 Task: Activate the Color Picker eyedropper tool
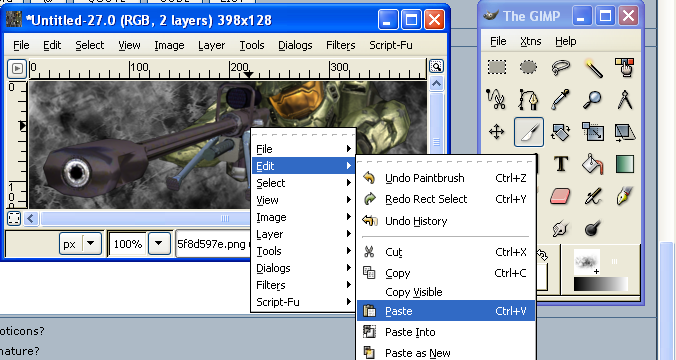(561, 100)
